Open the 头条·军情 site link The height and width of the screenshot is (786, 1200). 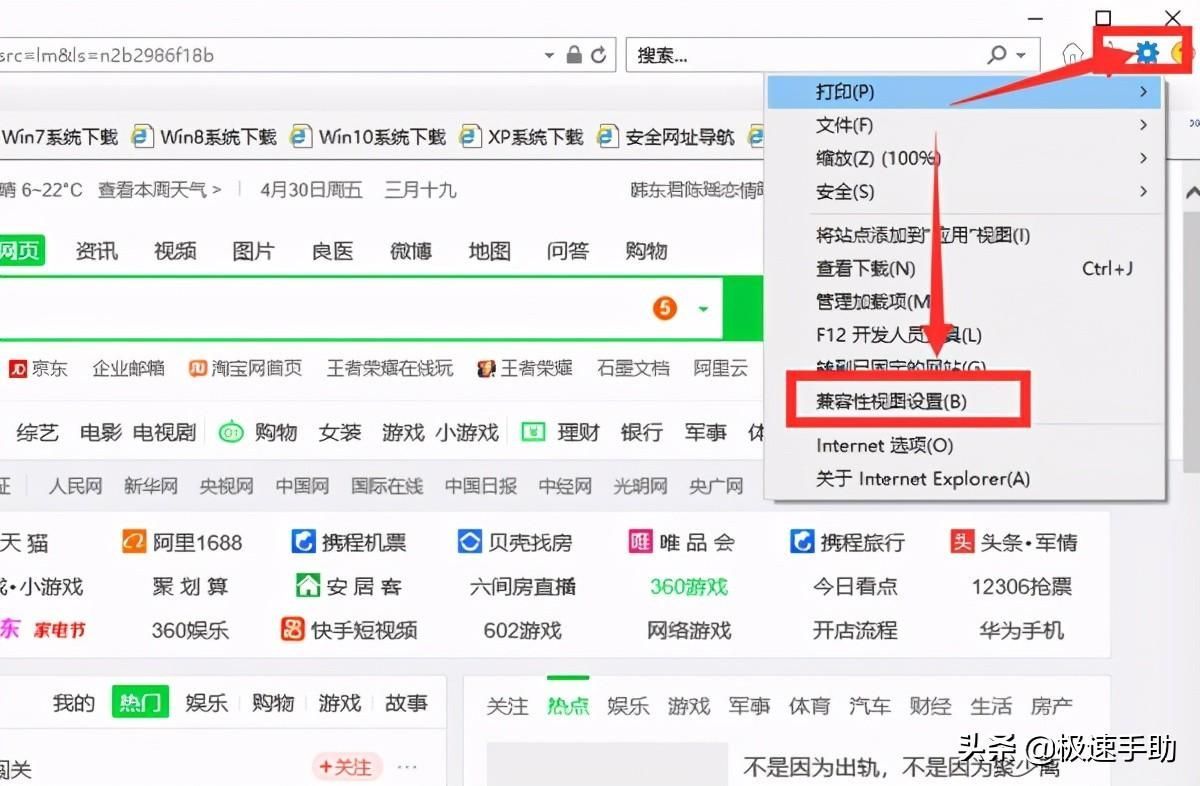[1014, 543]
